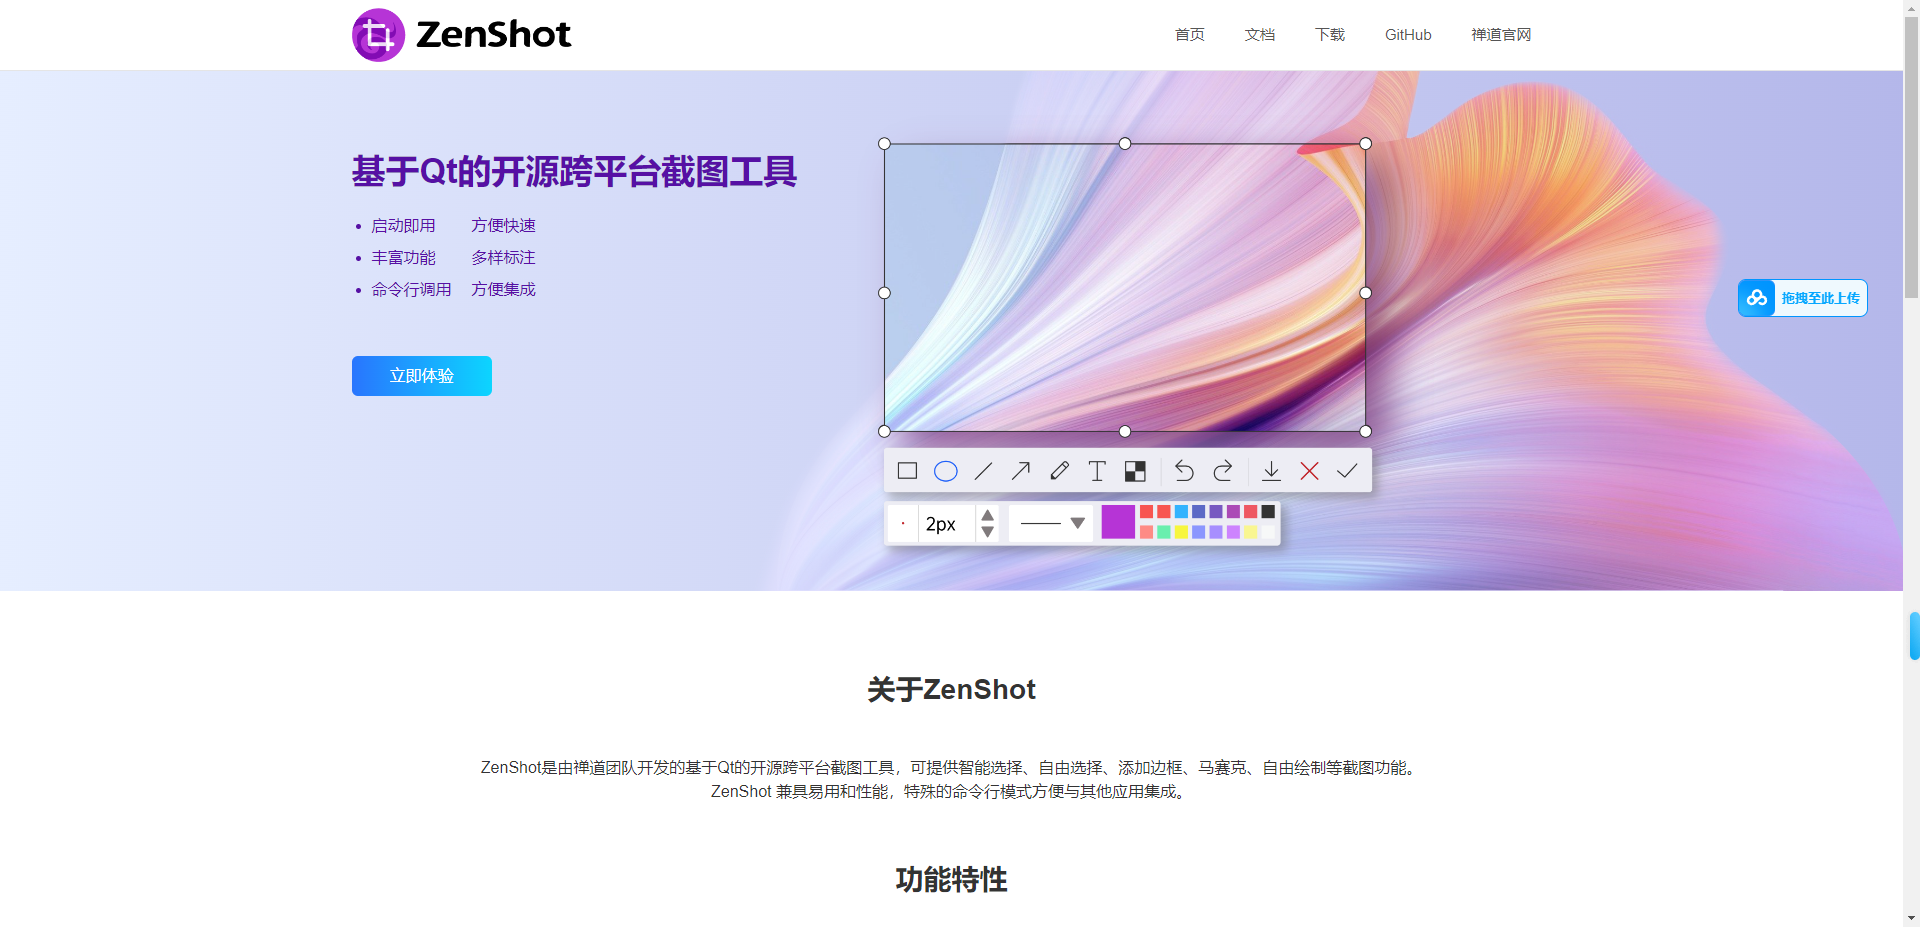Viewport: 1920px width, 927px height.
Task: Click the top-center selection handle
Action: [1125, 144]
